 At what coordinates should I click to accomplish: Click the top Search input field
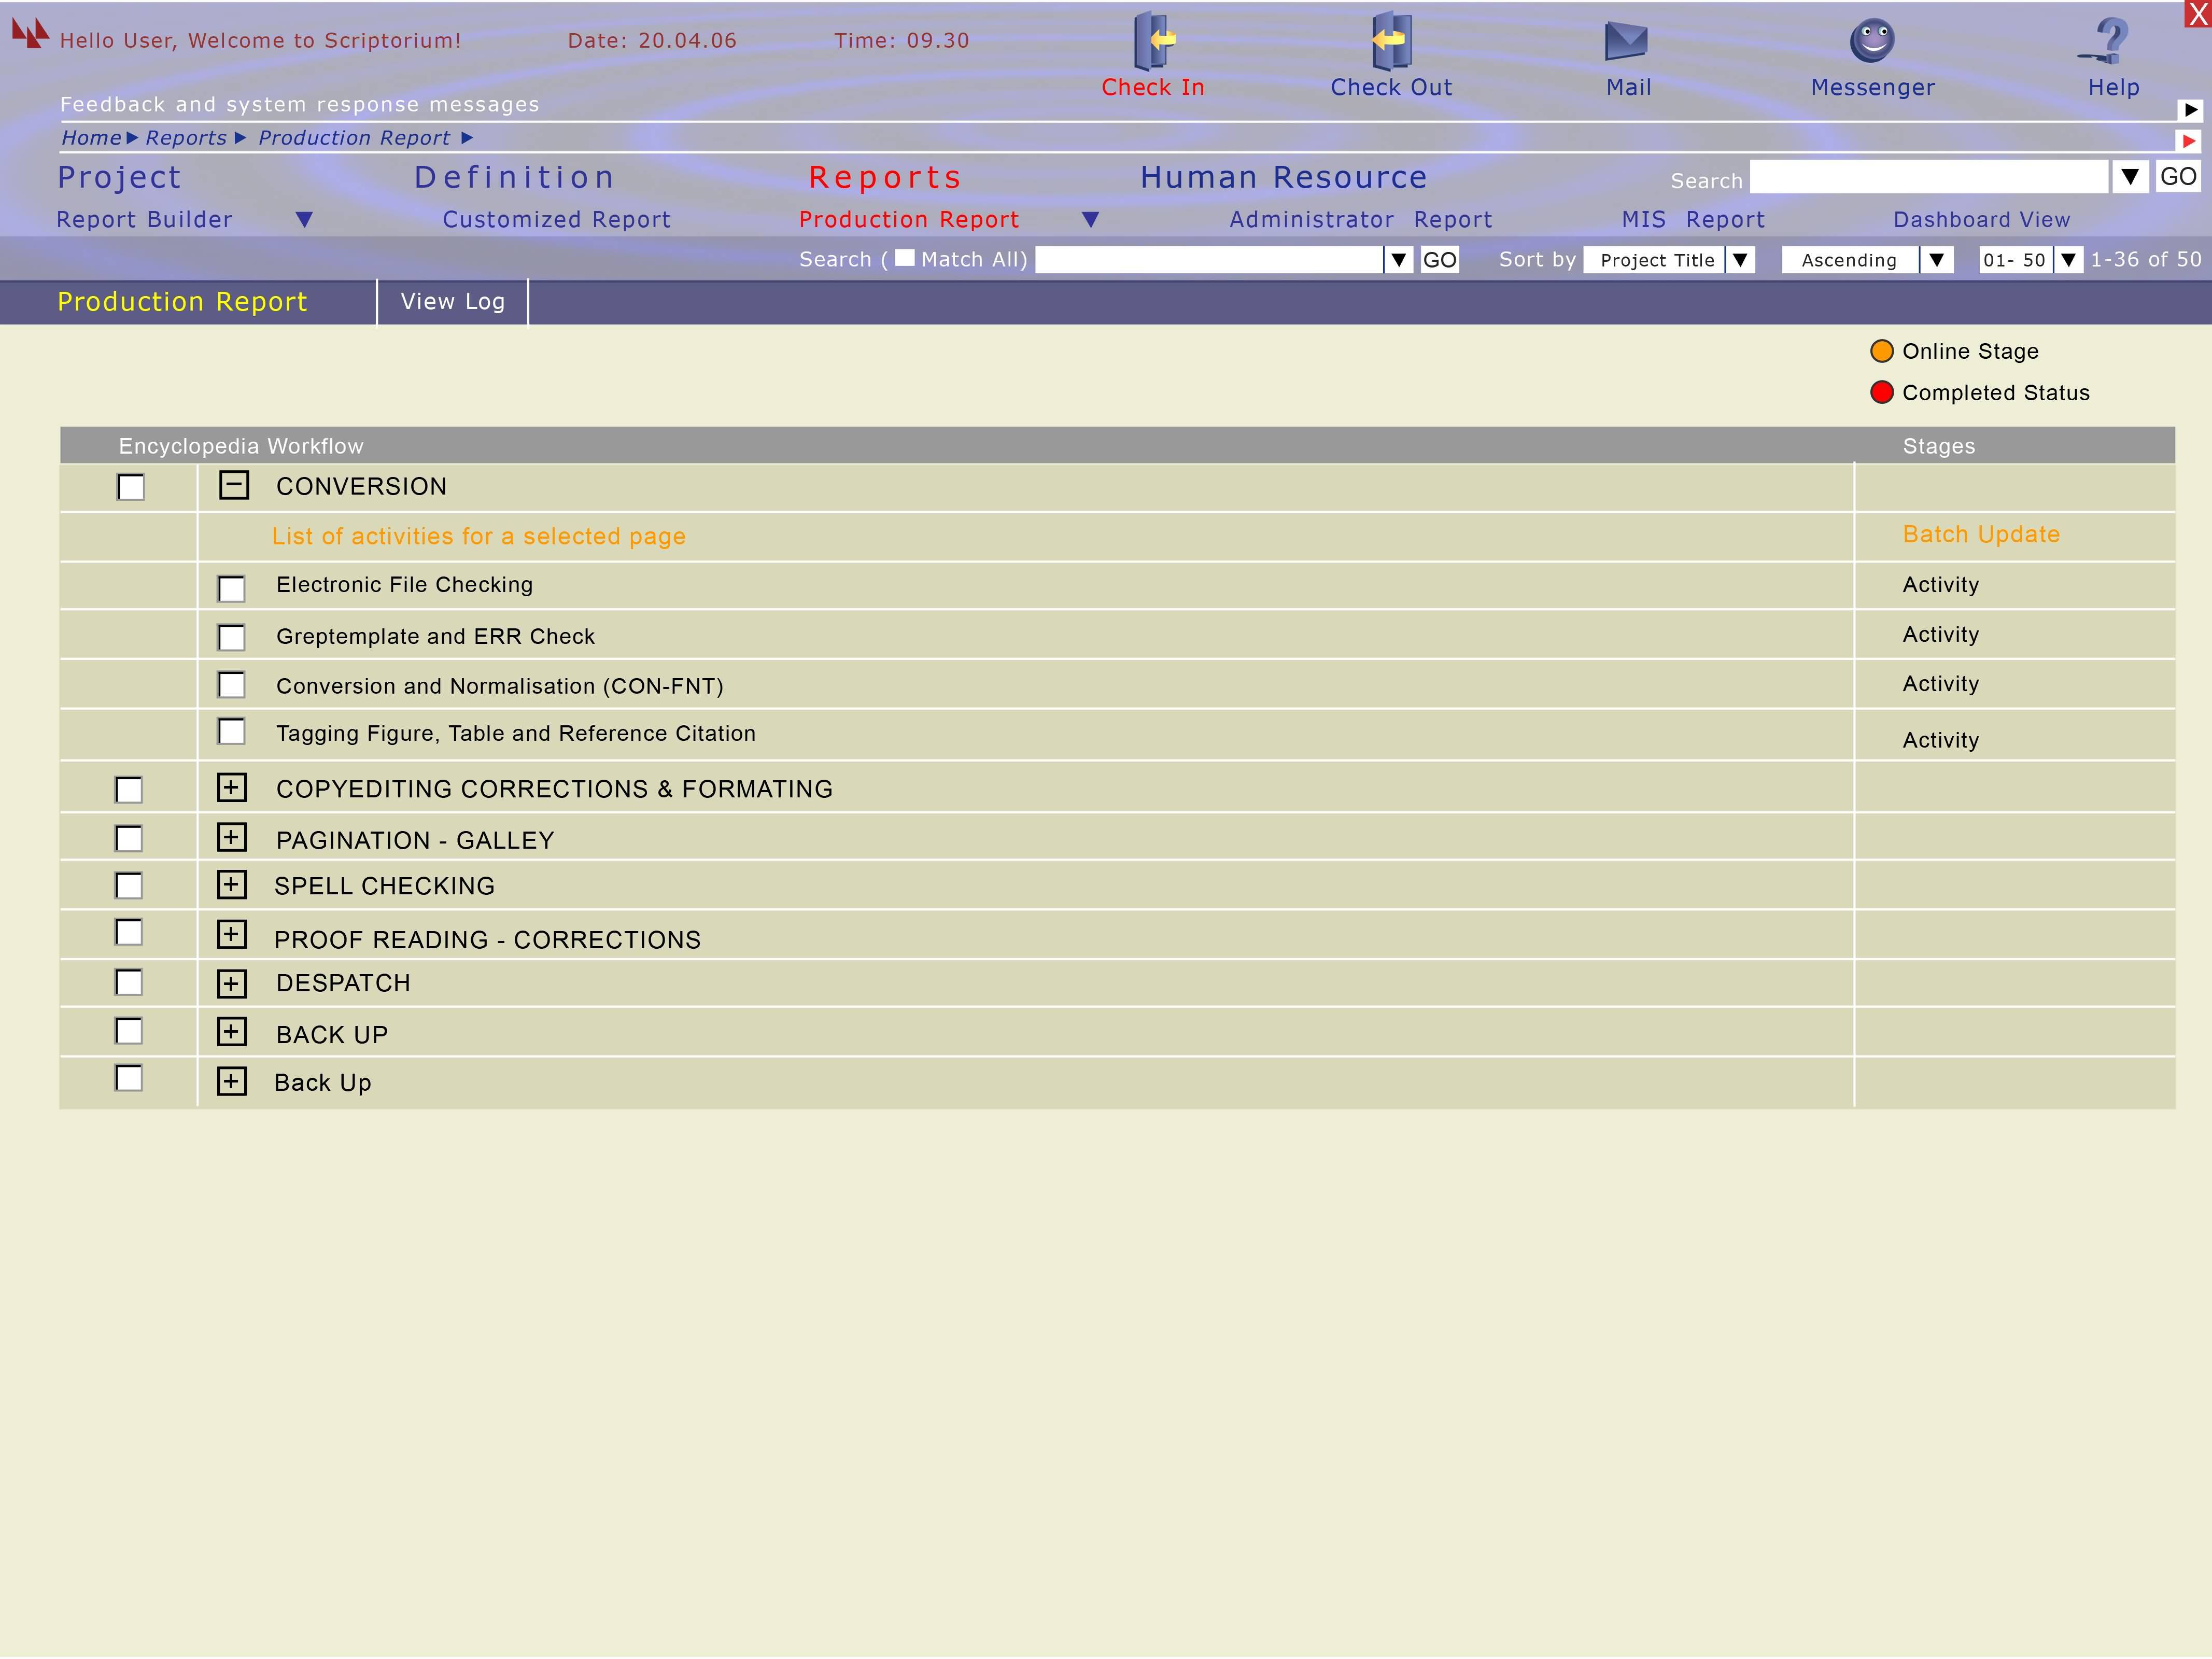(x=1928, y=178)
